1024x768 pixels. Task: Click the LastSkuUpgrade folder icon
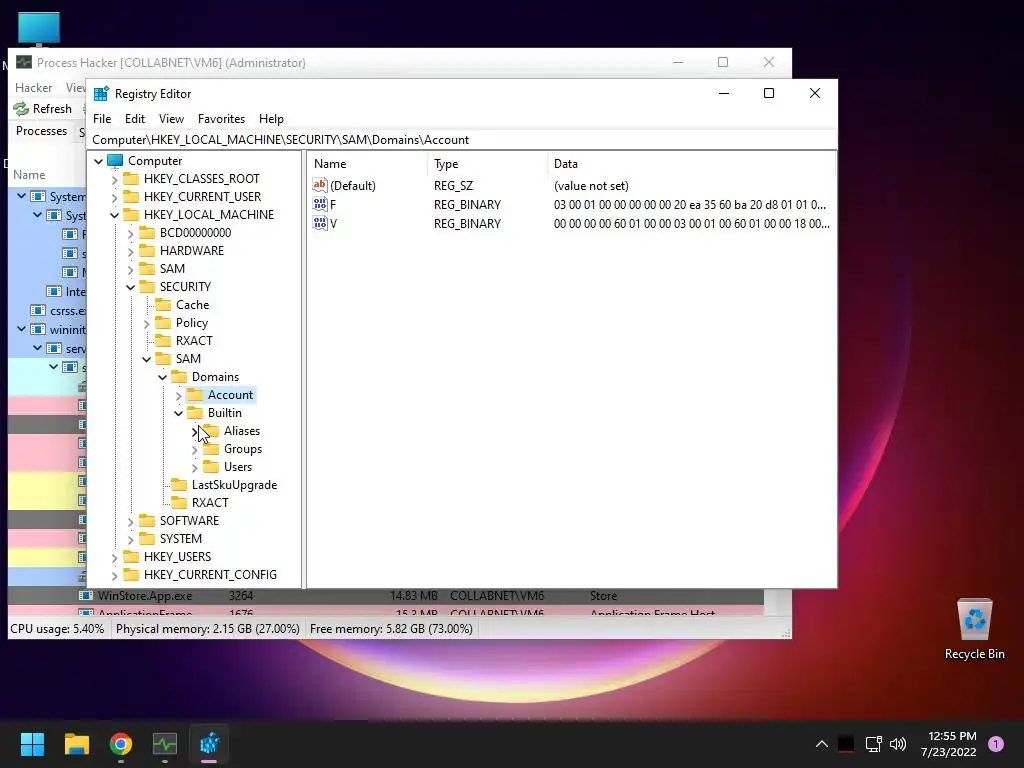[179, 485]
